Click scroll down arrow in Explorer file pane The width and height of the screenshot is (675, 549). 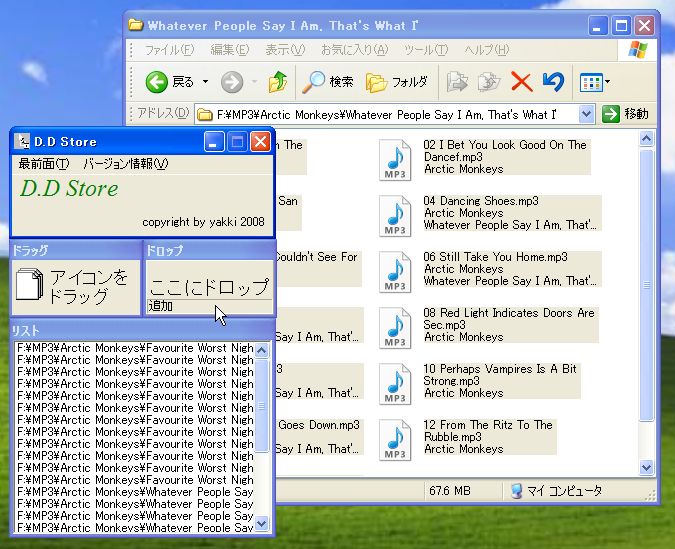646,467
